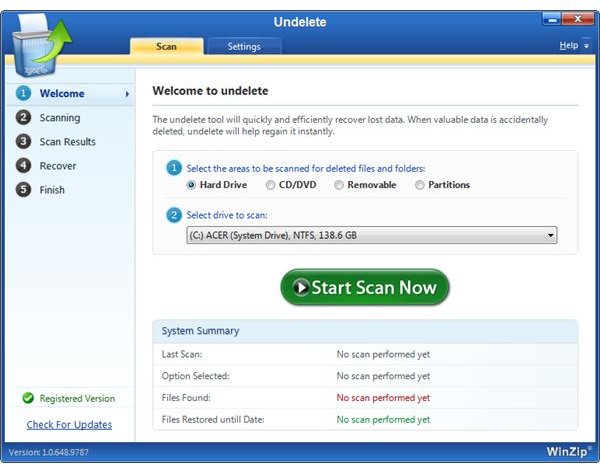Screen dimensions: 600x466
Task: Minimize the Undelete window
Action: 552,19
